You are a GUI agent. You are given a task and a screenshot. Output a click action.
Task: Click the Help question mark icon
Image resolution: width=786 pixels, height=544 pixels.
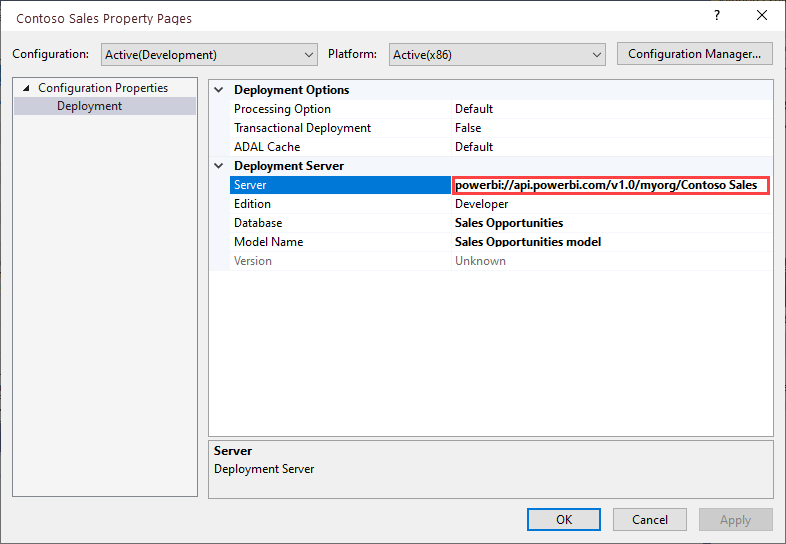tap(717, 17)
